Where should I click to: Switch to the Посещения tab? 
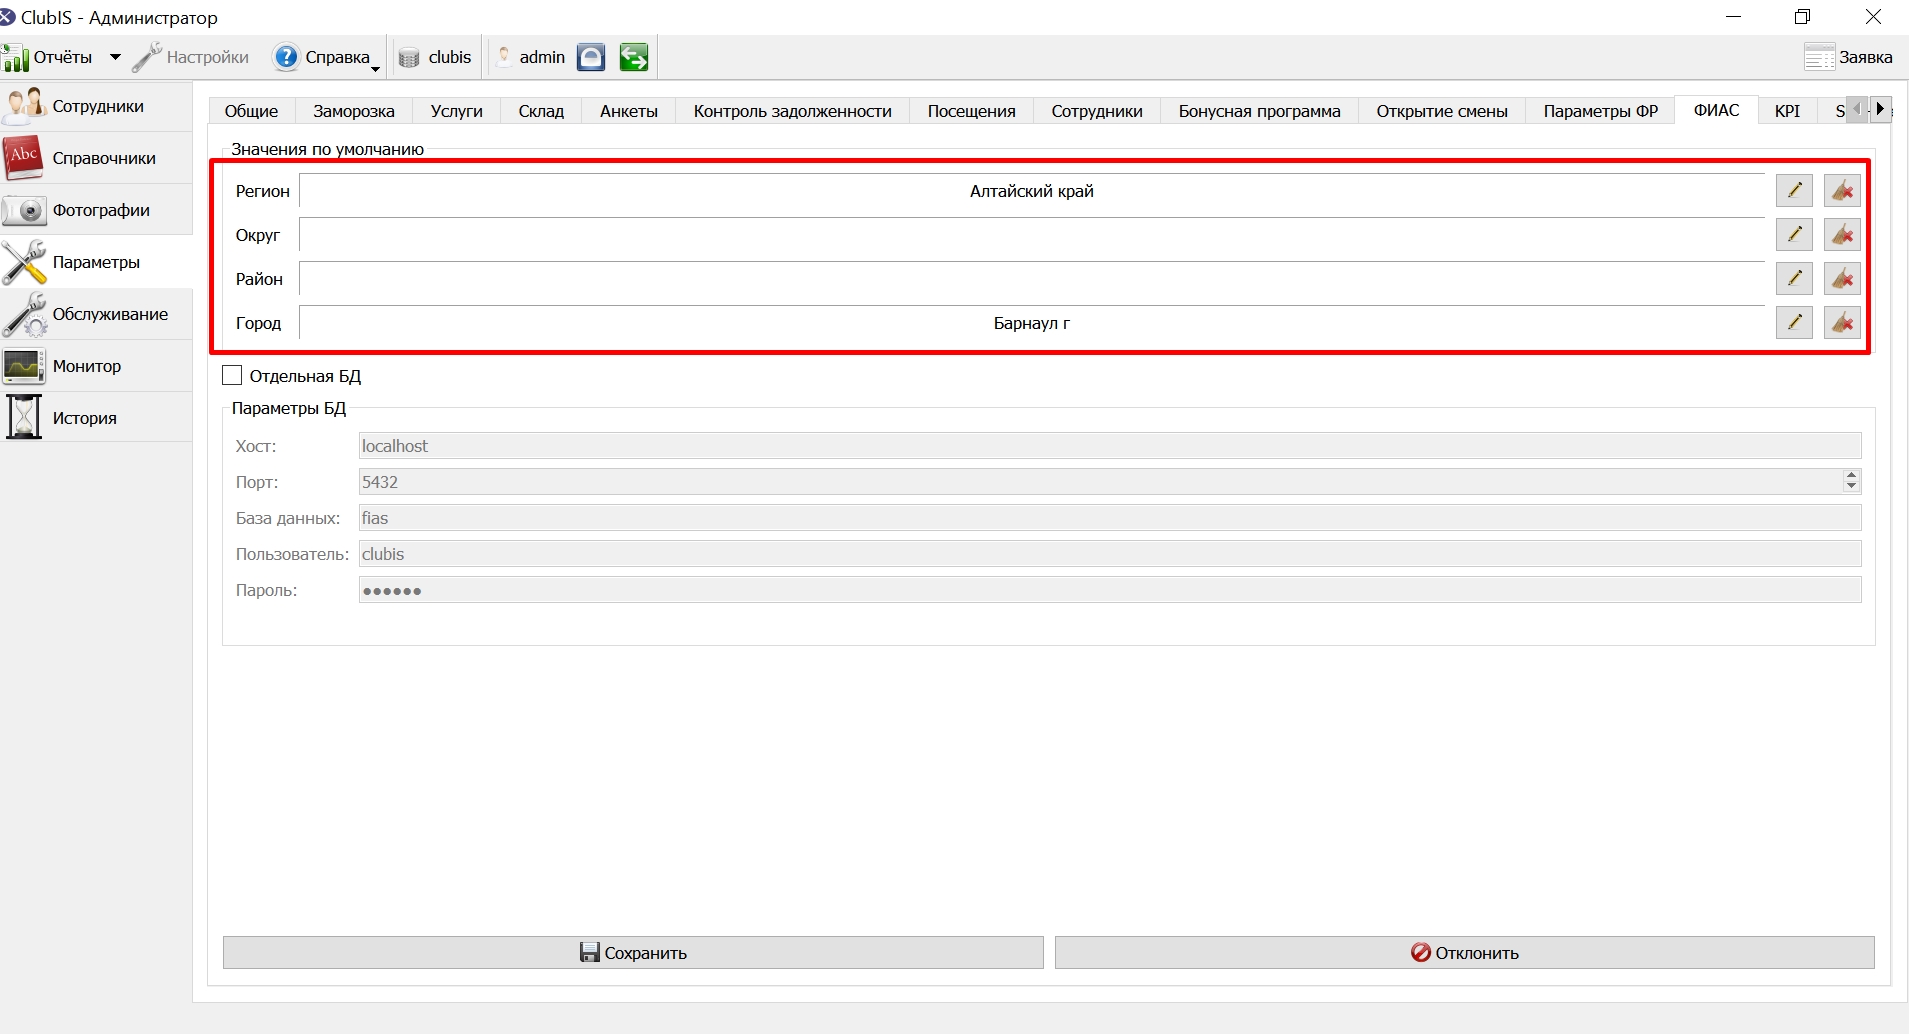click(x=971, y=111)
